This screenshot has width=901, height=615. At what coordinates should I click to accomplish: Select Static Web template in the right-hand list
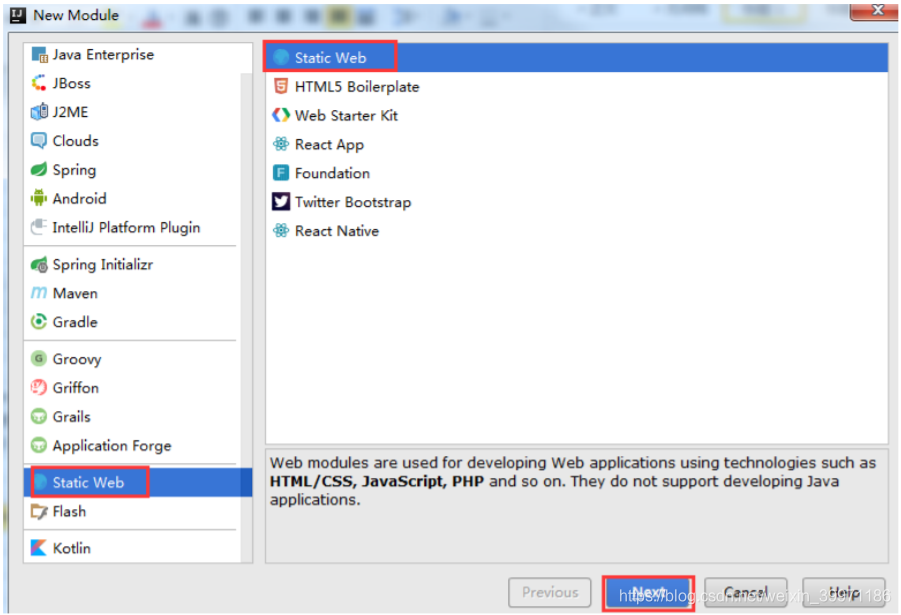577,57
